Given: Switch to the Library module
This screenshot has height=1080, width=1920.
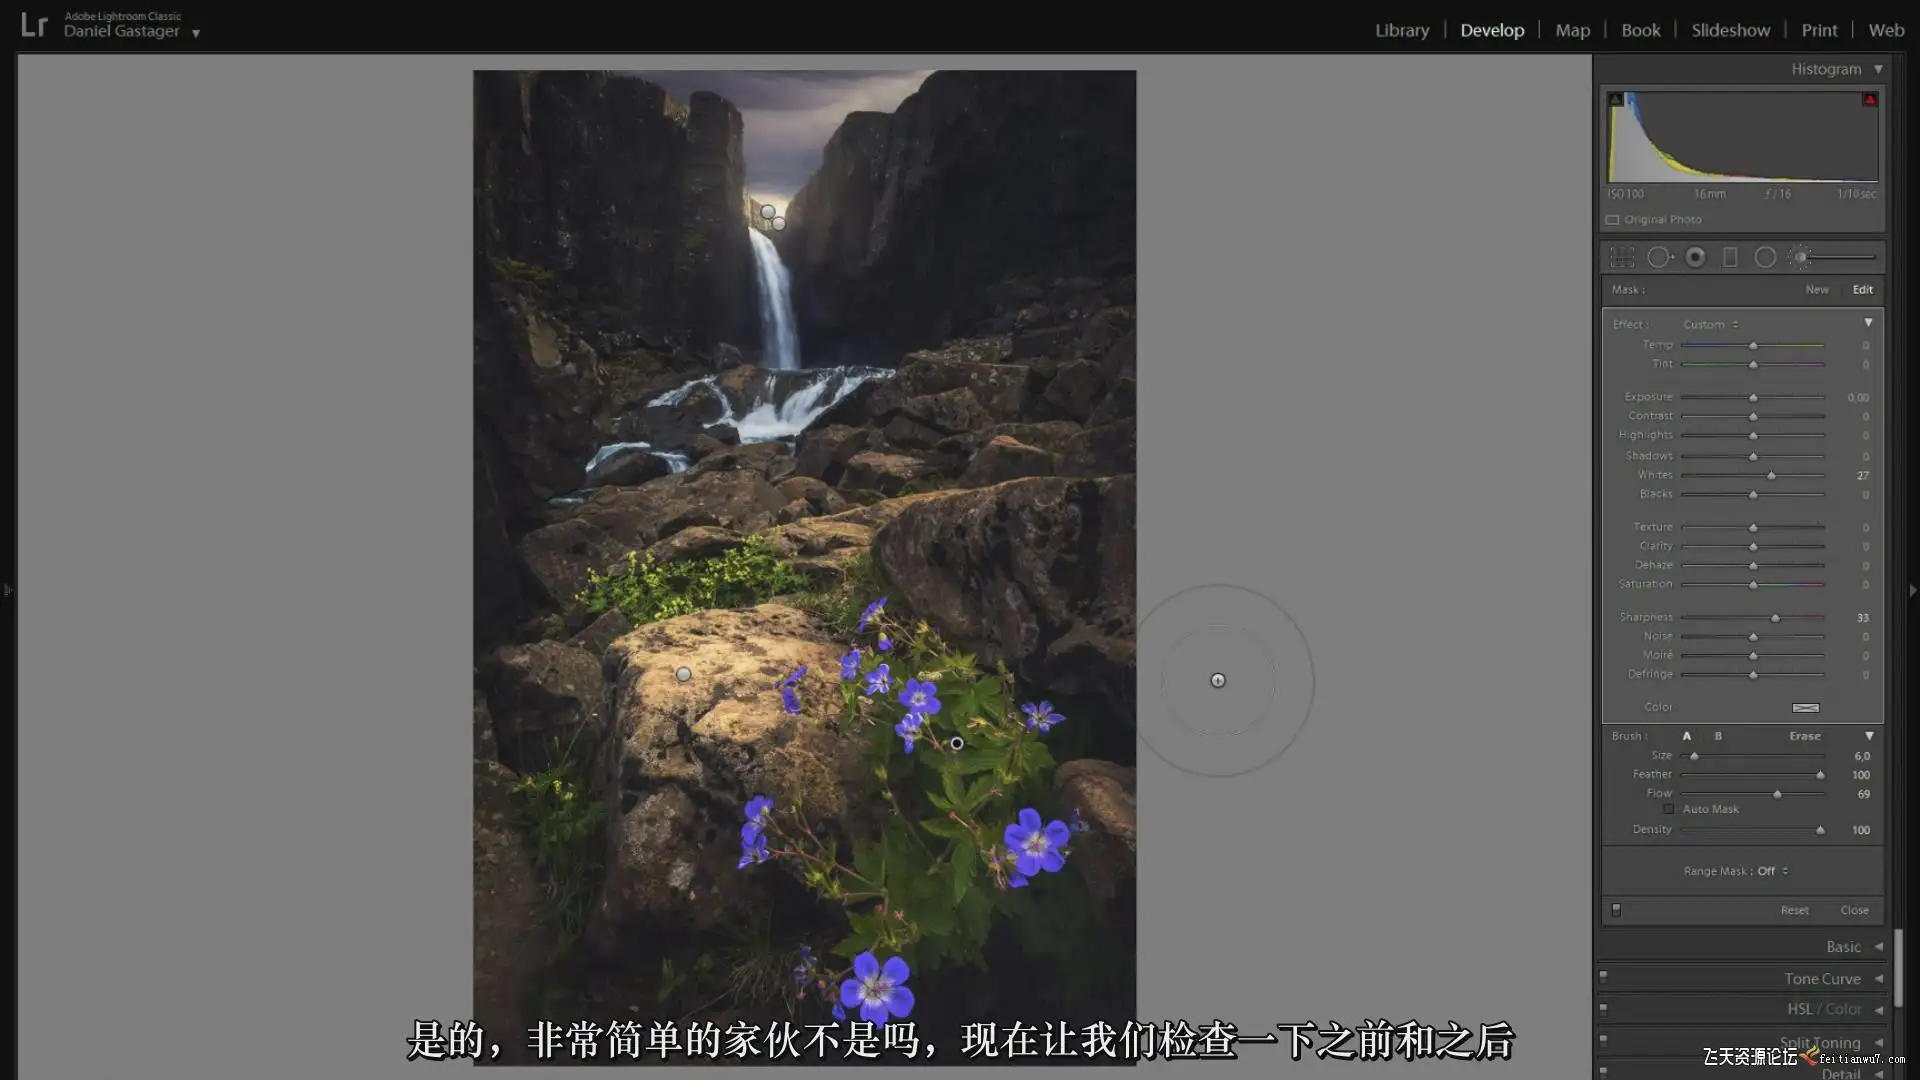Looking at the screenshot, I should pos(1401,30).
